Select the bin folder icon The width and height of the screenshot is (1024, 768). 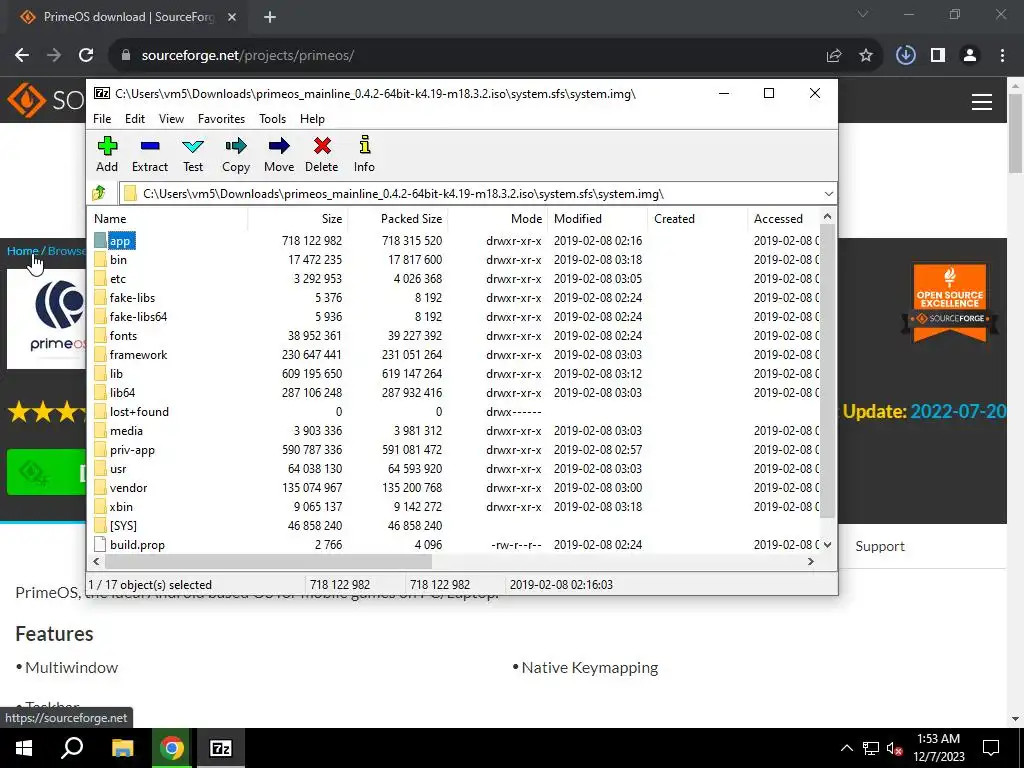coord(100,260)
